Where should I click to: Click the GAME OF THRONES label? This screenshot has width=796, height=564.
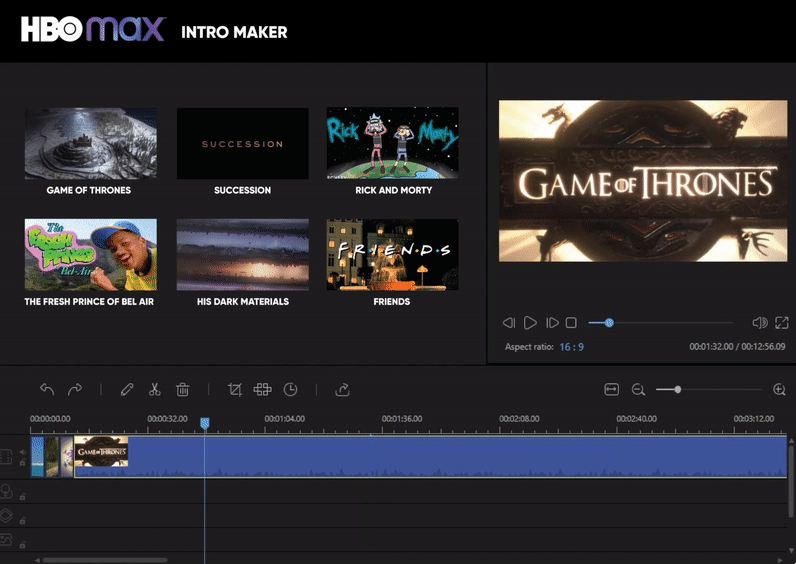(x=89, y=190)
